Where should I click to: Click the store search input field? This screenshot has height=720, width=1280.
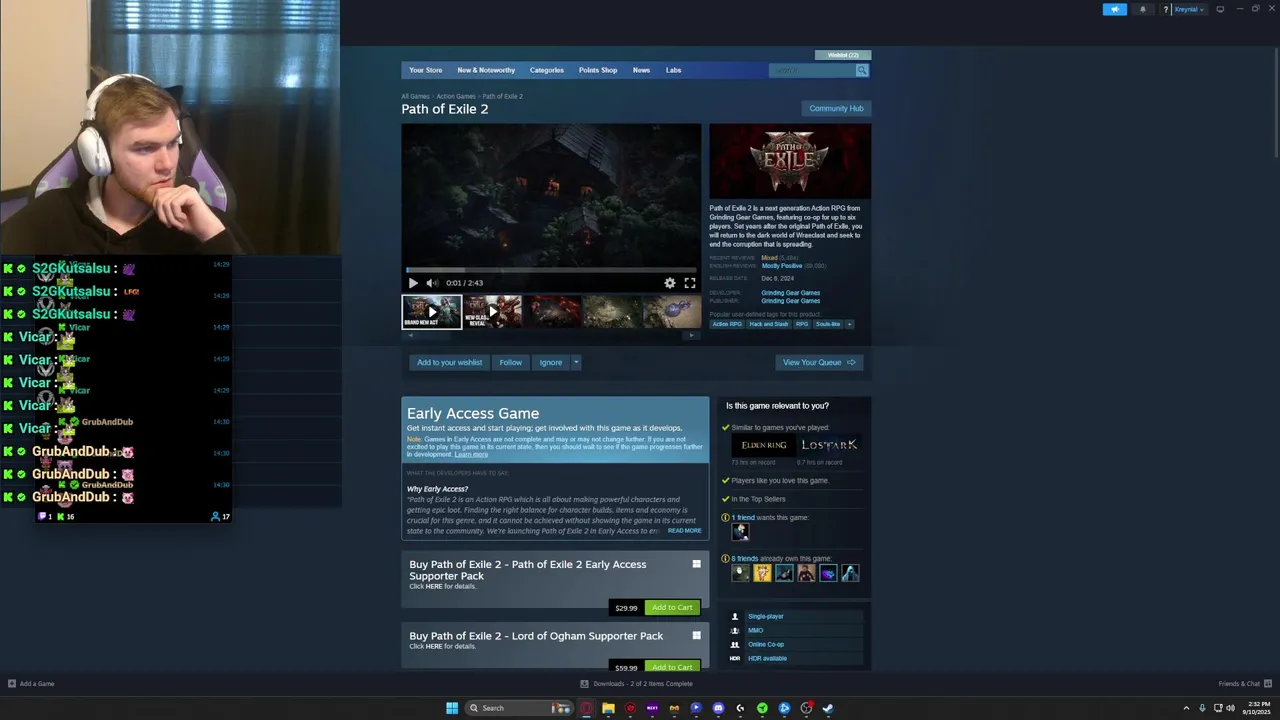[812, 70]
